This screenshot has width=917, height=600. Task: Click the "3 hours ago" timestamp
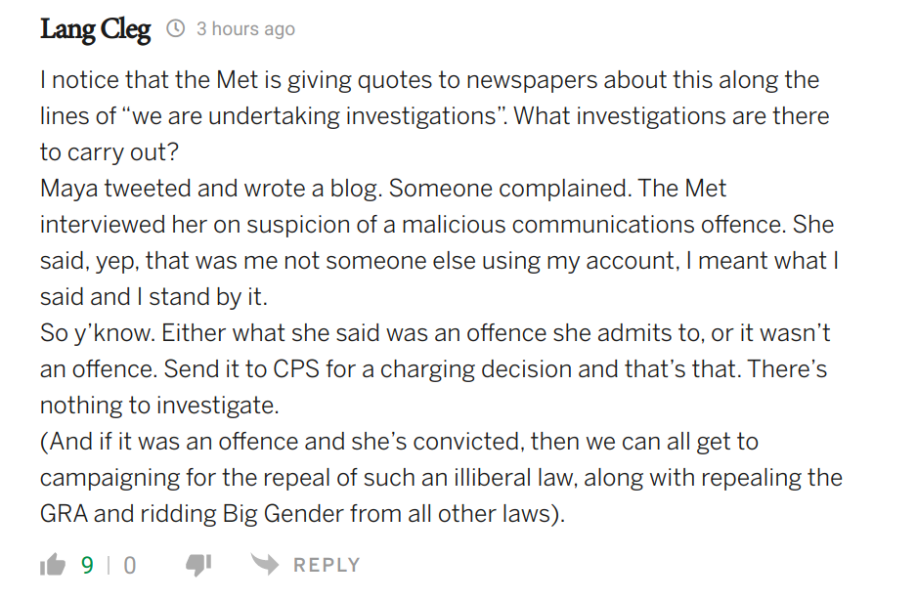tap(245, 29)
